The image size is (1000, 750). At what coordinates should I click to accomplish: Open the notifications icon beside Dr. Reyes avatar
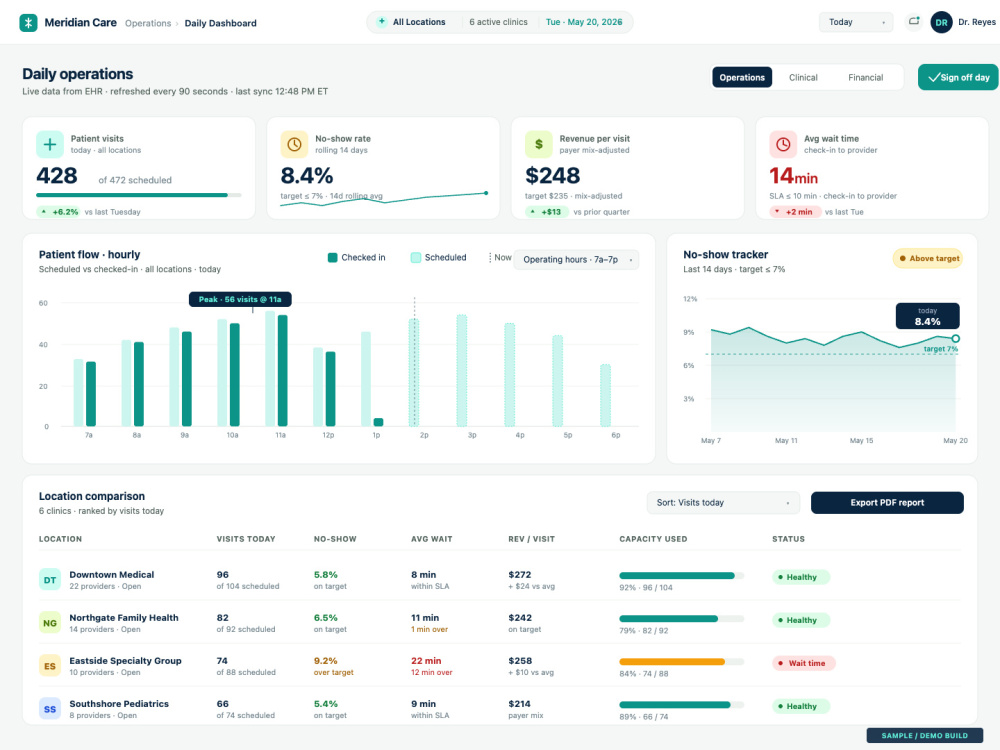[914, 22]
